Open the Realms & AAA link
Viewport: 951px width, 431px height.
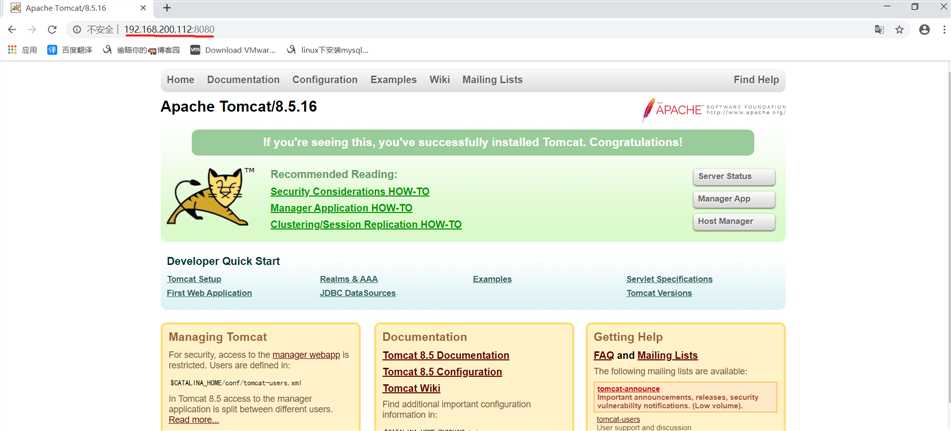[x=349, y=279]
